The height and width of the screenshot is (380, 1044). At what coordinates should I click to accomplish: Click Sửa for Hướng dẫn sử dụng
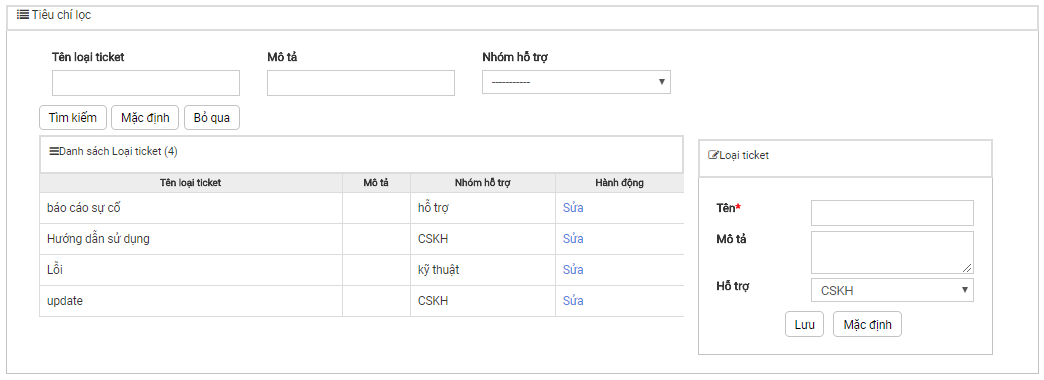[573, 239]
